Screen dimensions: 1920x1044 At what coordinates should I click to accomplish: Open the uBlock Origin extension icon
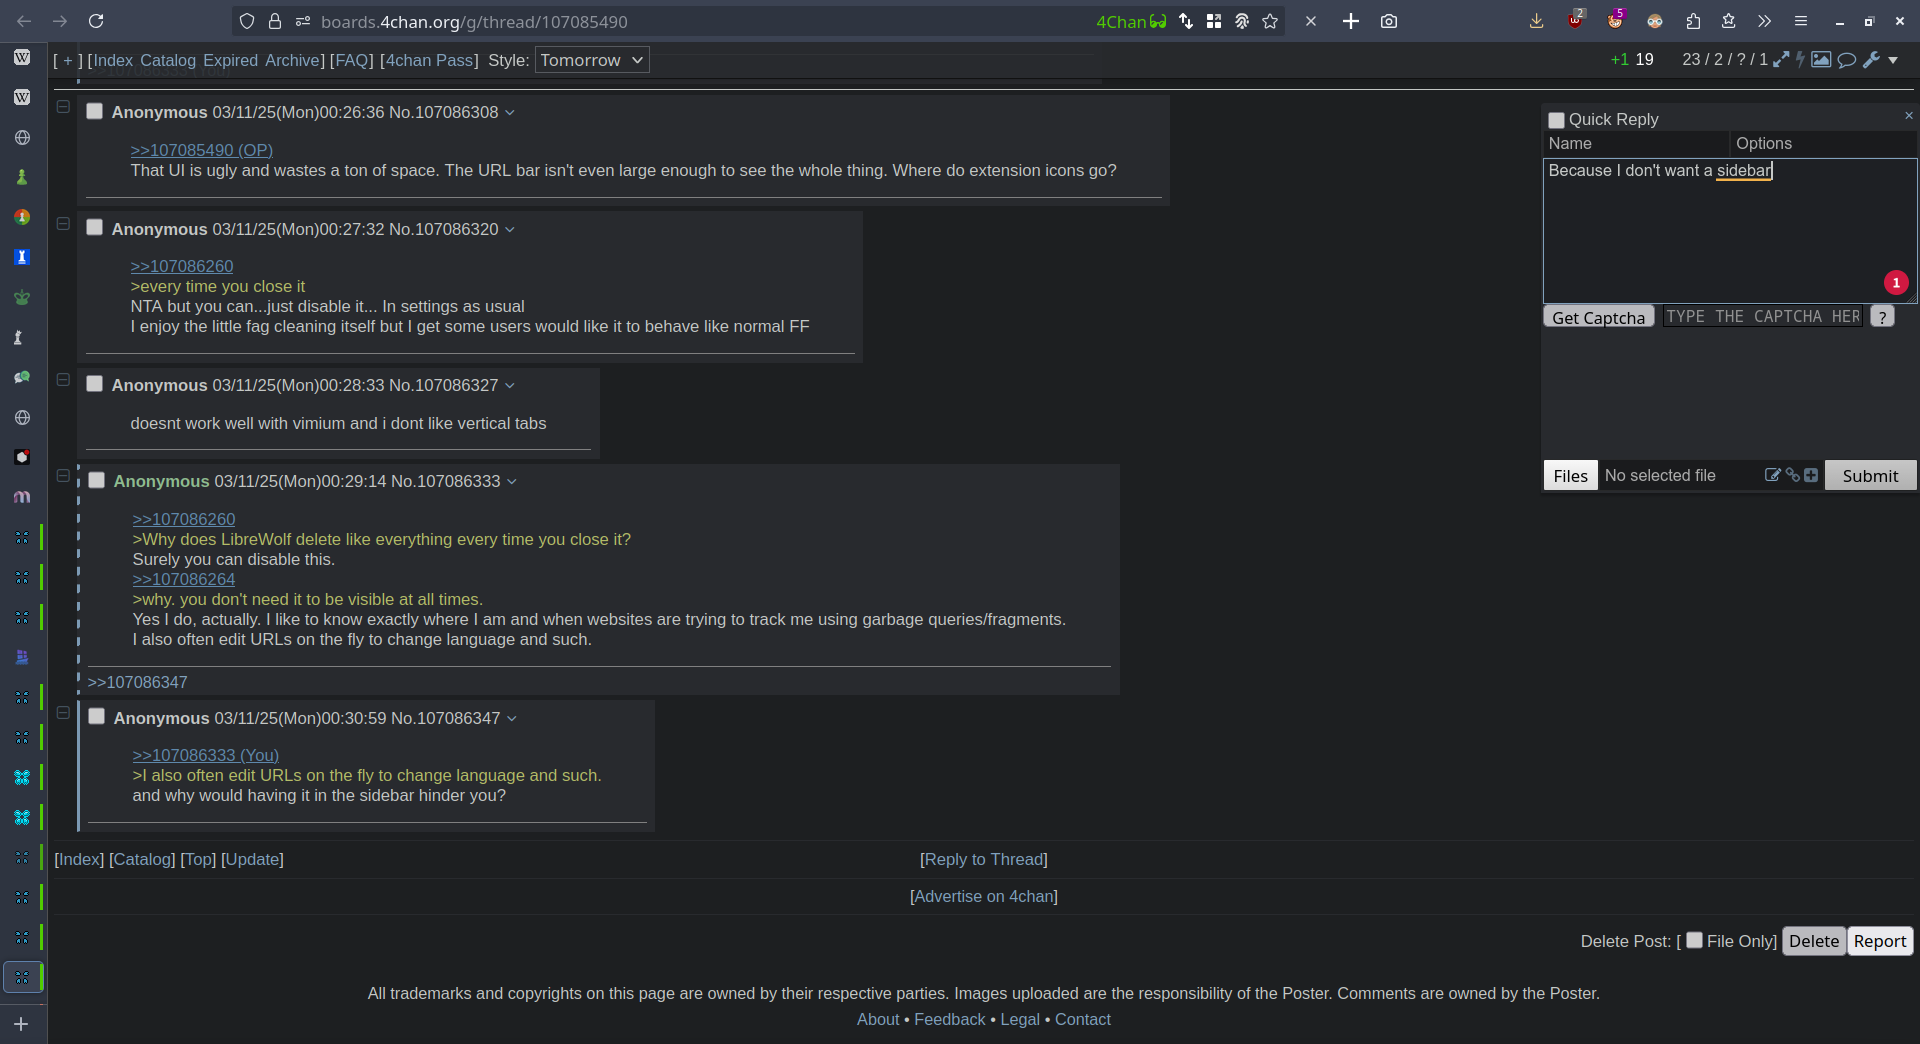tap(1576, 20)
